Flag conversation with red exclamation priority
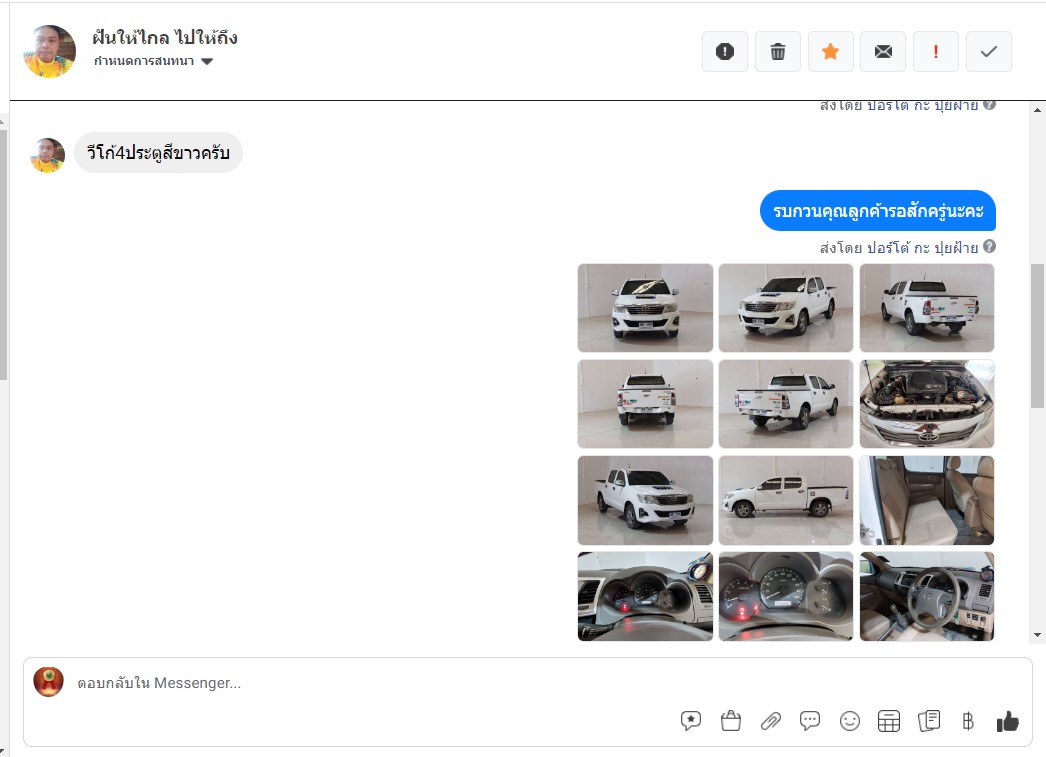This screenshot has width=1046, height=757. [935, 51]
